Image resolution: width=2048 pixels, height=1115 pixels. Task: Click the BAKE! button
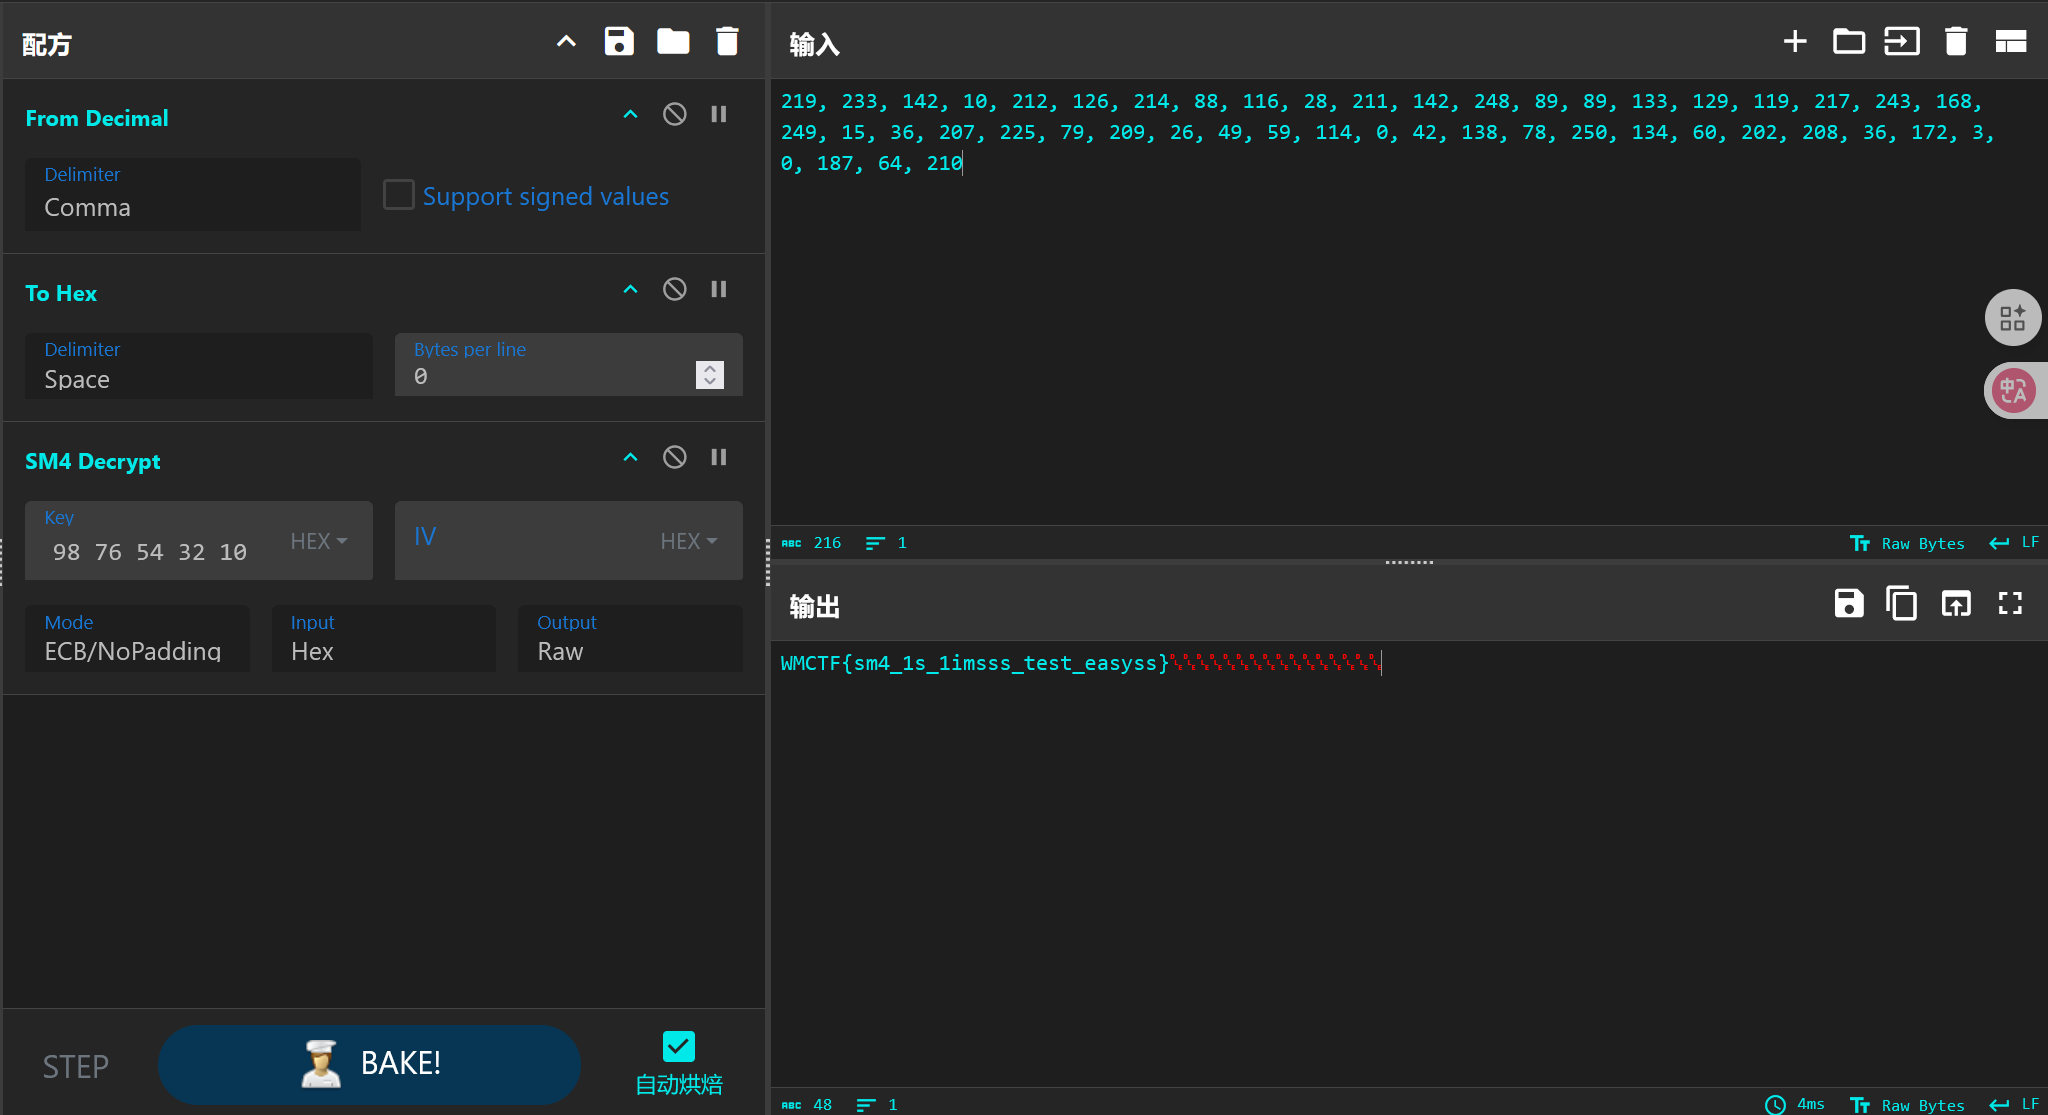pyautogui.click(x=369, y=1064)
